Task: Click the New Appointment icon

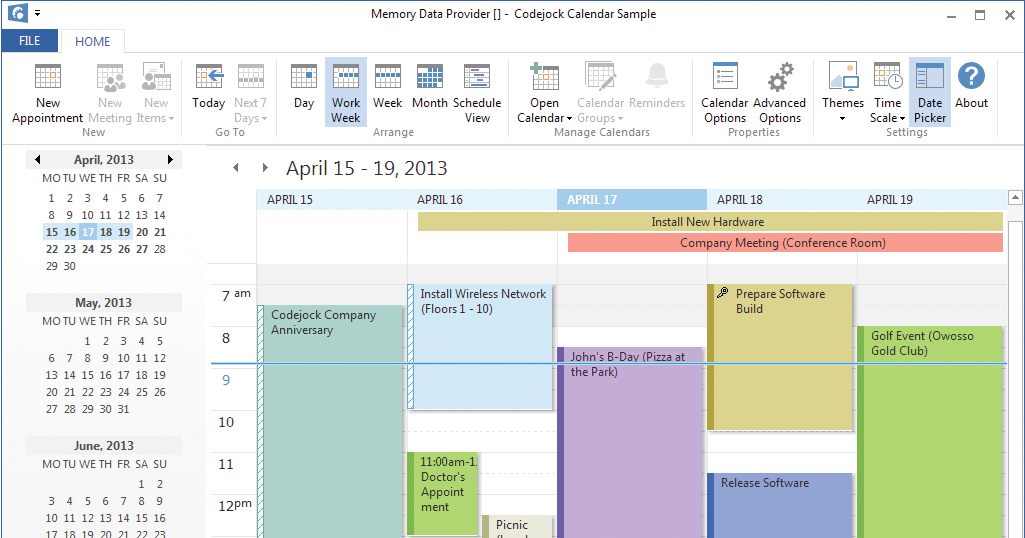Action: click(x=47, y=78)
